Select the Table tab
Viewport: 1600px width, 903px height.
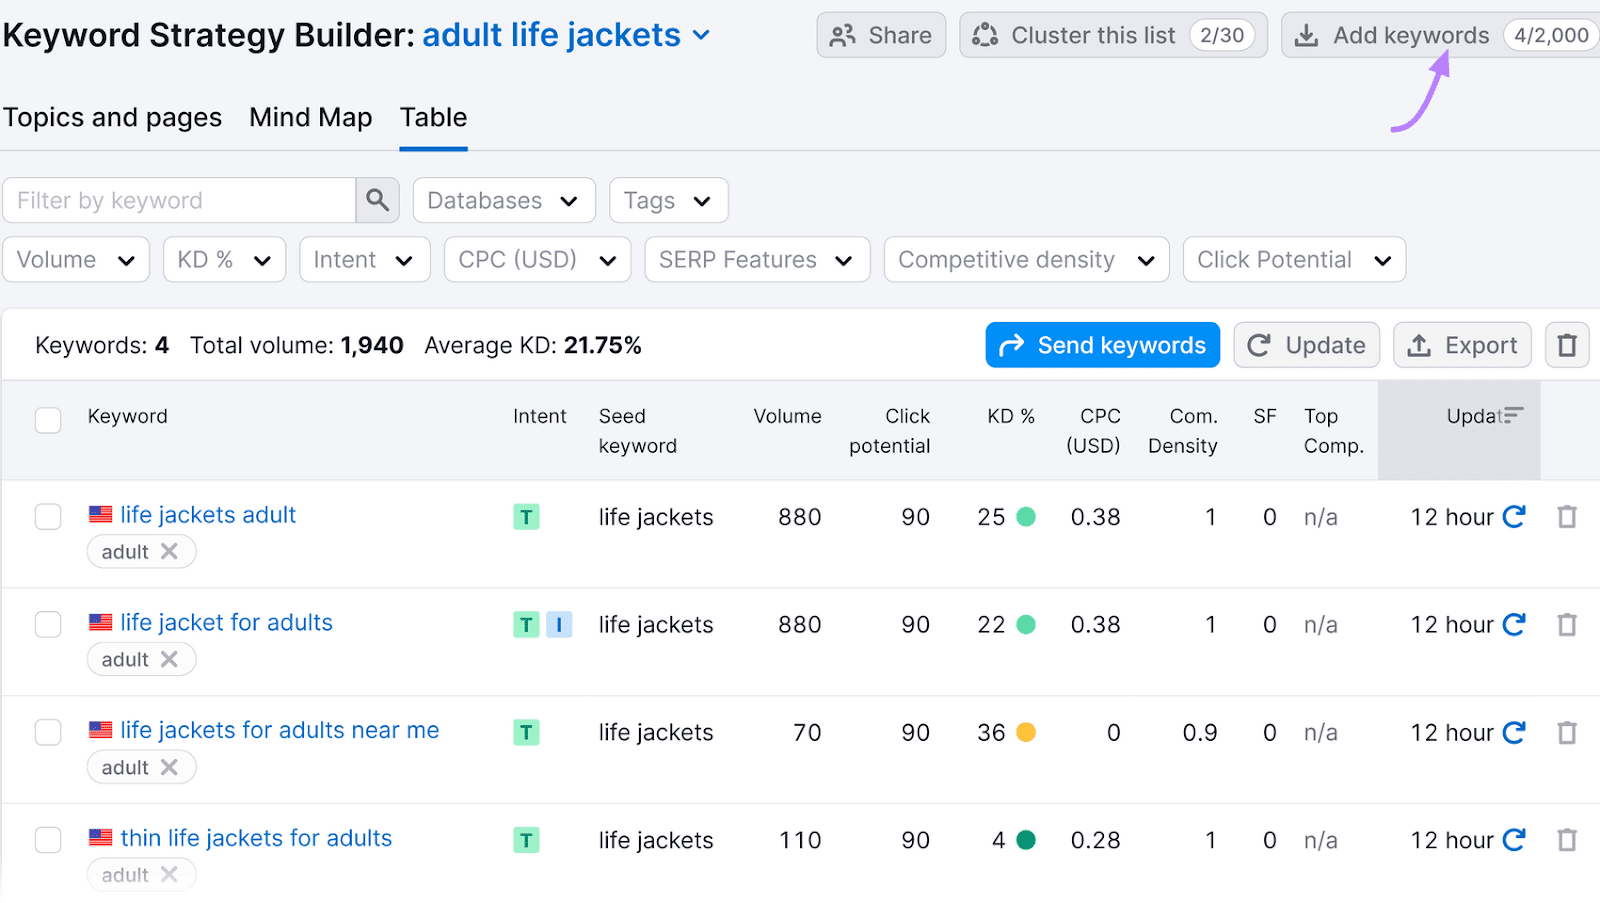click(433, 117)
